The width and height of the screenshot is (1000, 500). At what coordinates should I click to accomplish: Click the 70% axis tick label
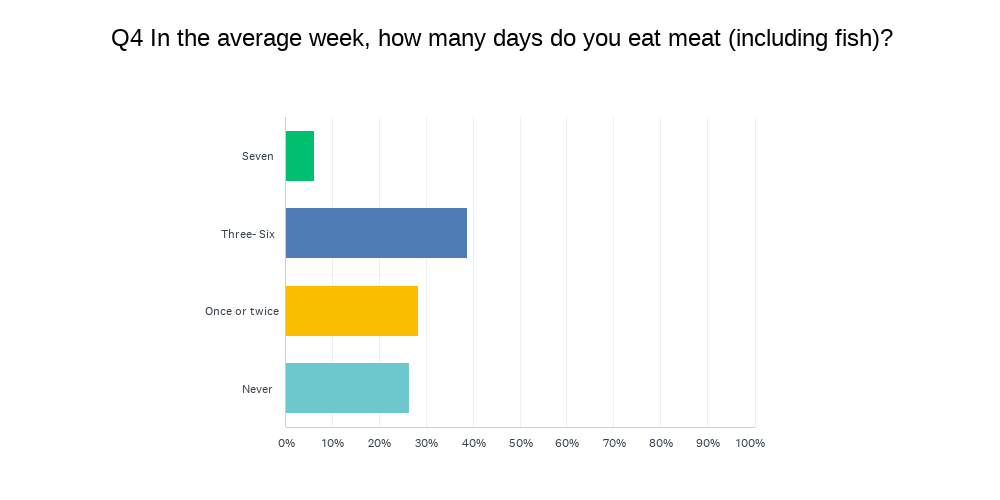point(614,443)
